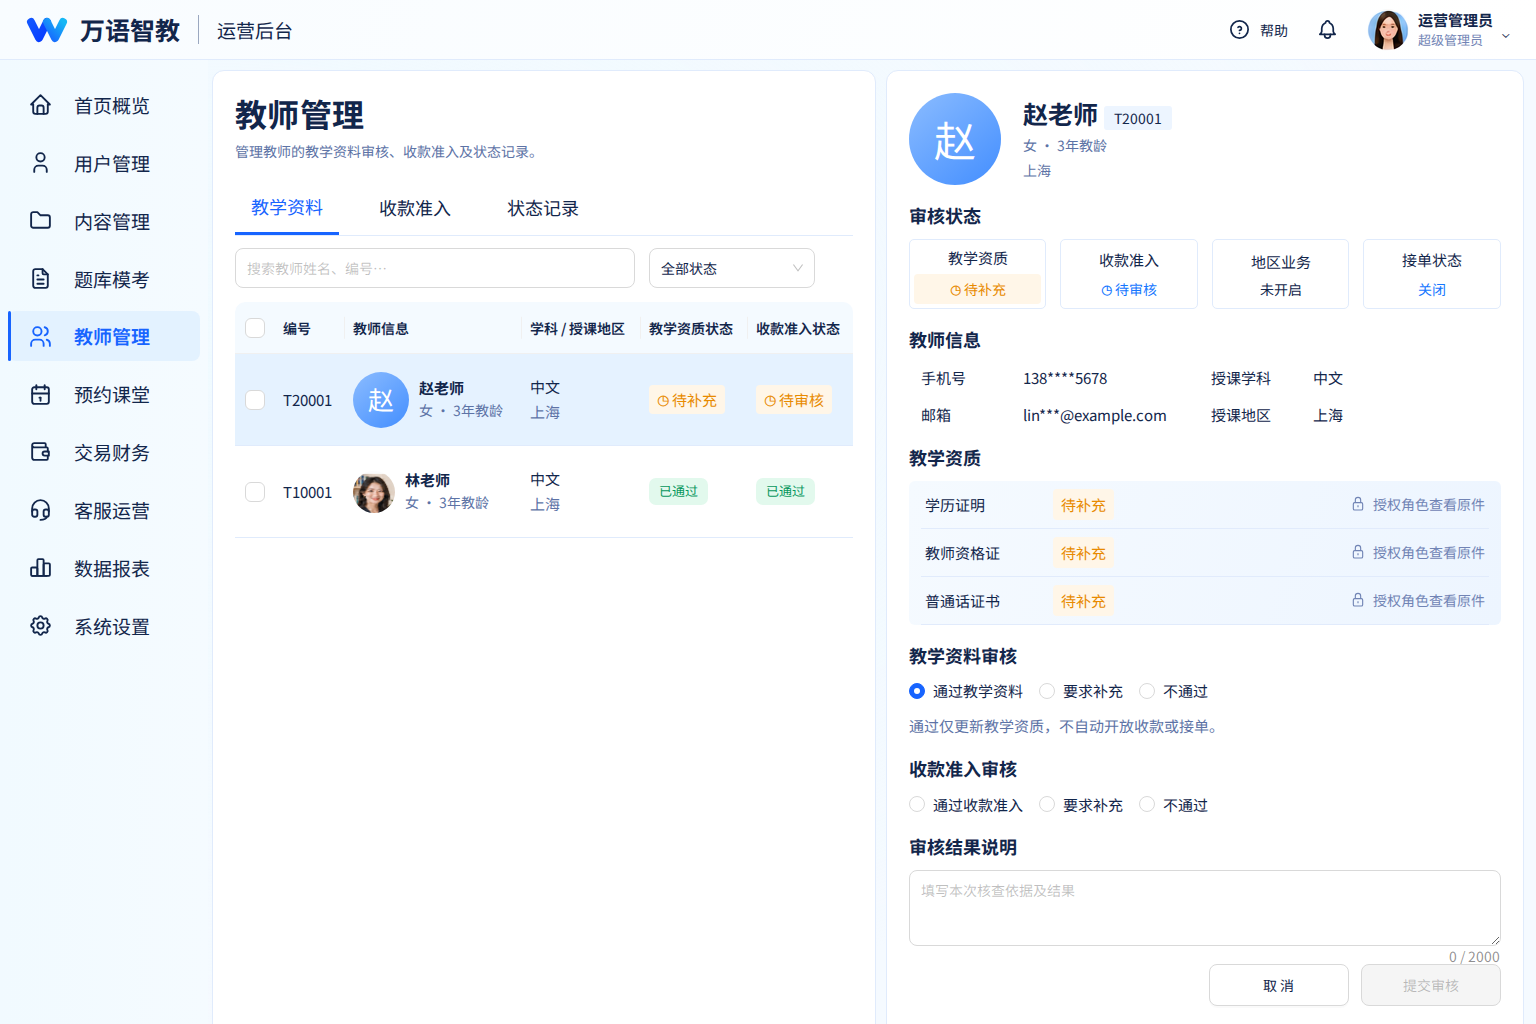
Task: Click 授权角色查看原件 for 学历证明
Action: click(x=1429, y=505)
